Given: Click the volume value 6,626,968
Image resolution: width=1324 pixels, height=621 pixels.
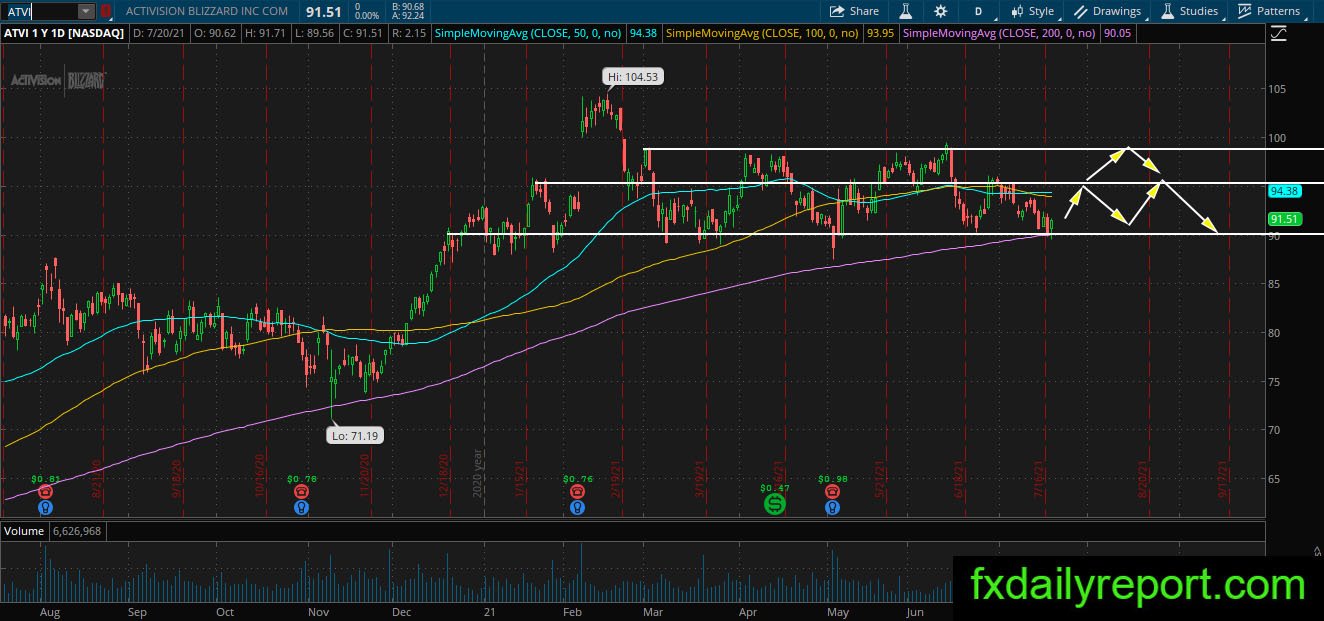Looking at the screenshot, I should click(x=76, y=531).
